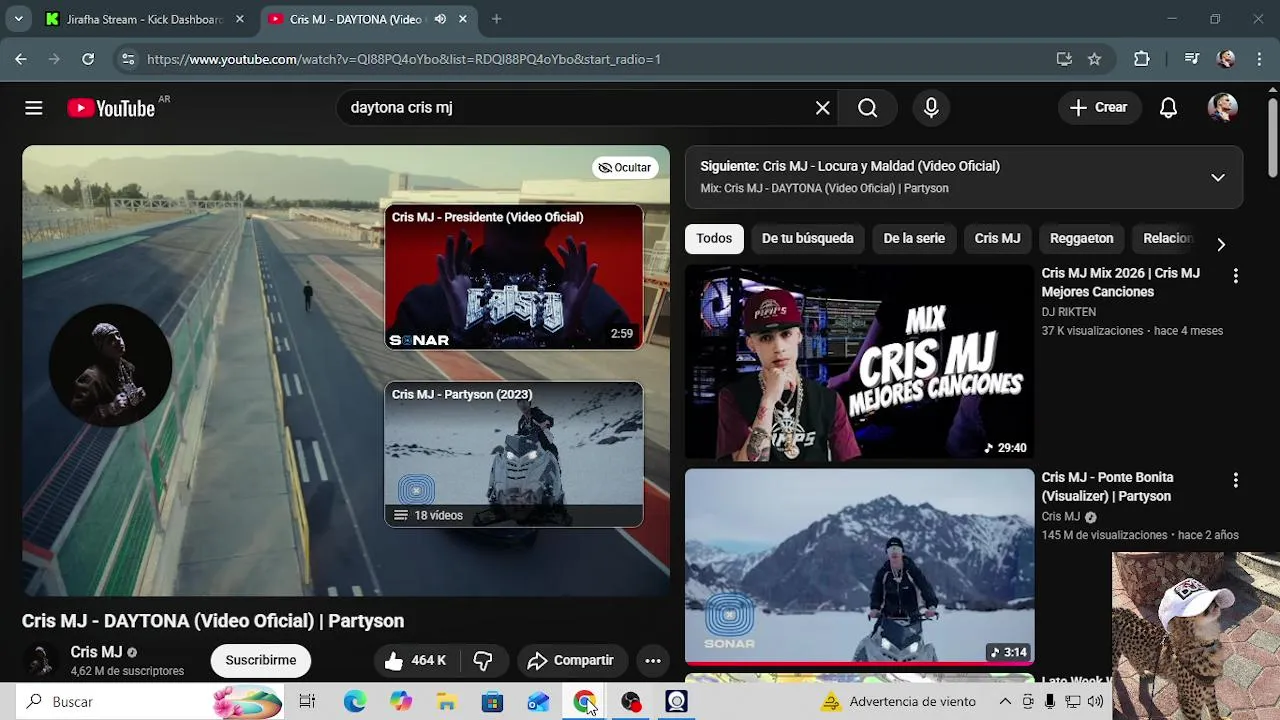Viewport: 1280px width, 720px height.
Task: Like the video showing 464 K
Action: tap(414, 660)
